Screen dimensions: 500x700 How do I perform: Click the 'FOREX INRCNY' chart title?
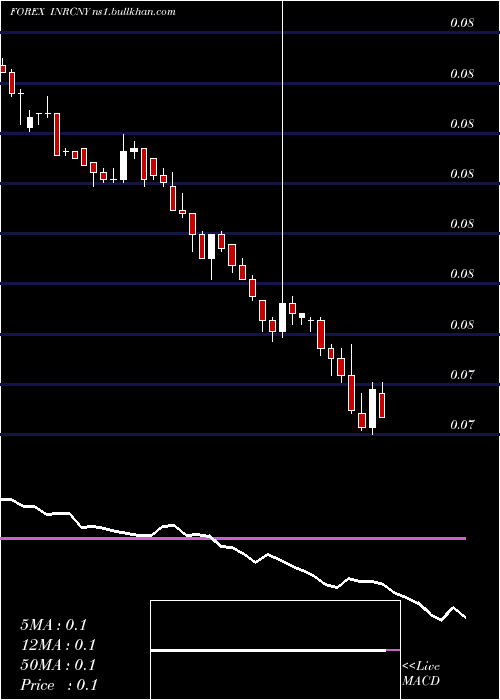click(50, 12)
